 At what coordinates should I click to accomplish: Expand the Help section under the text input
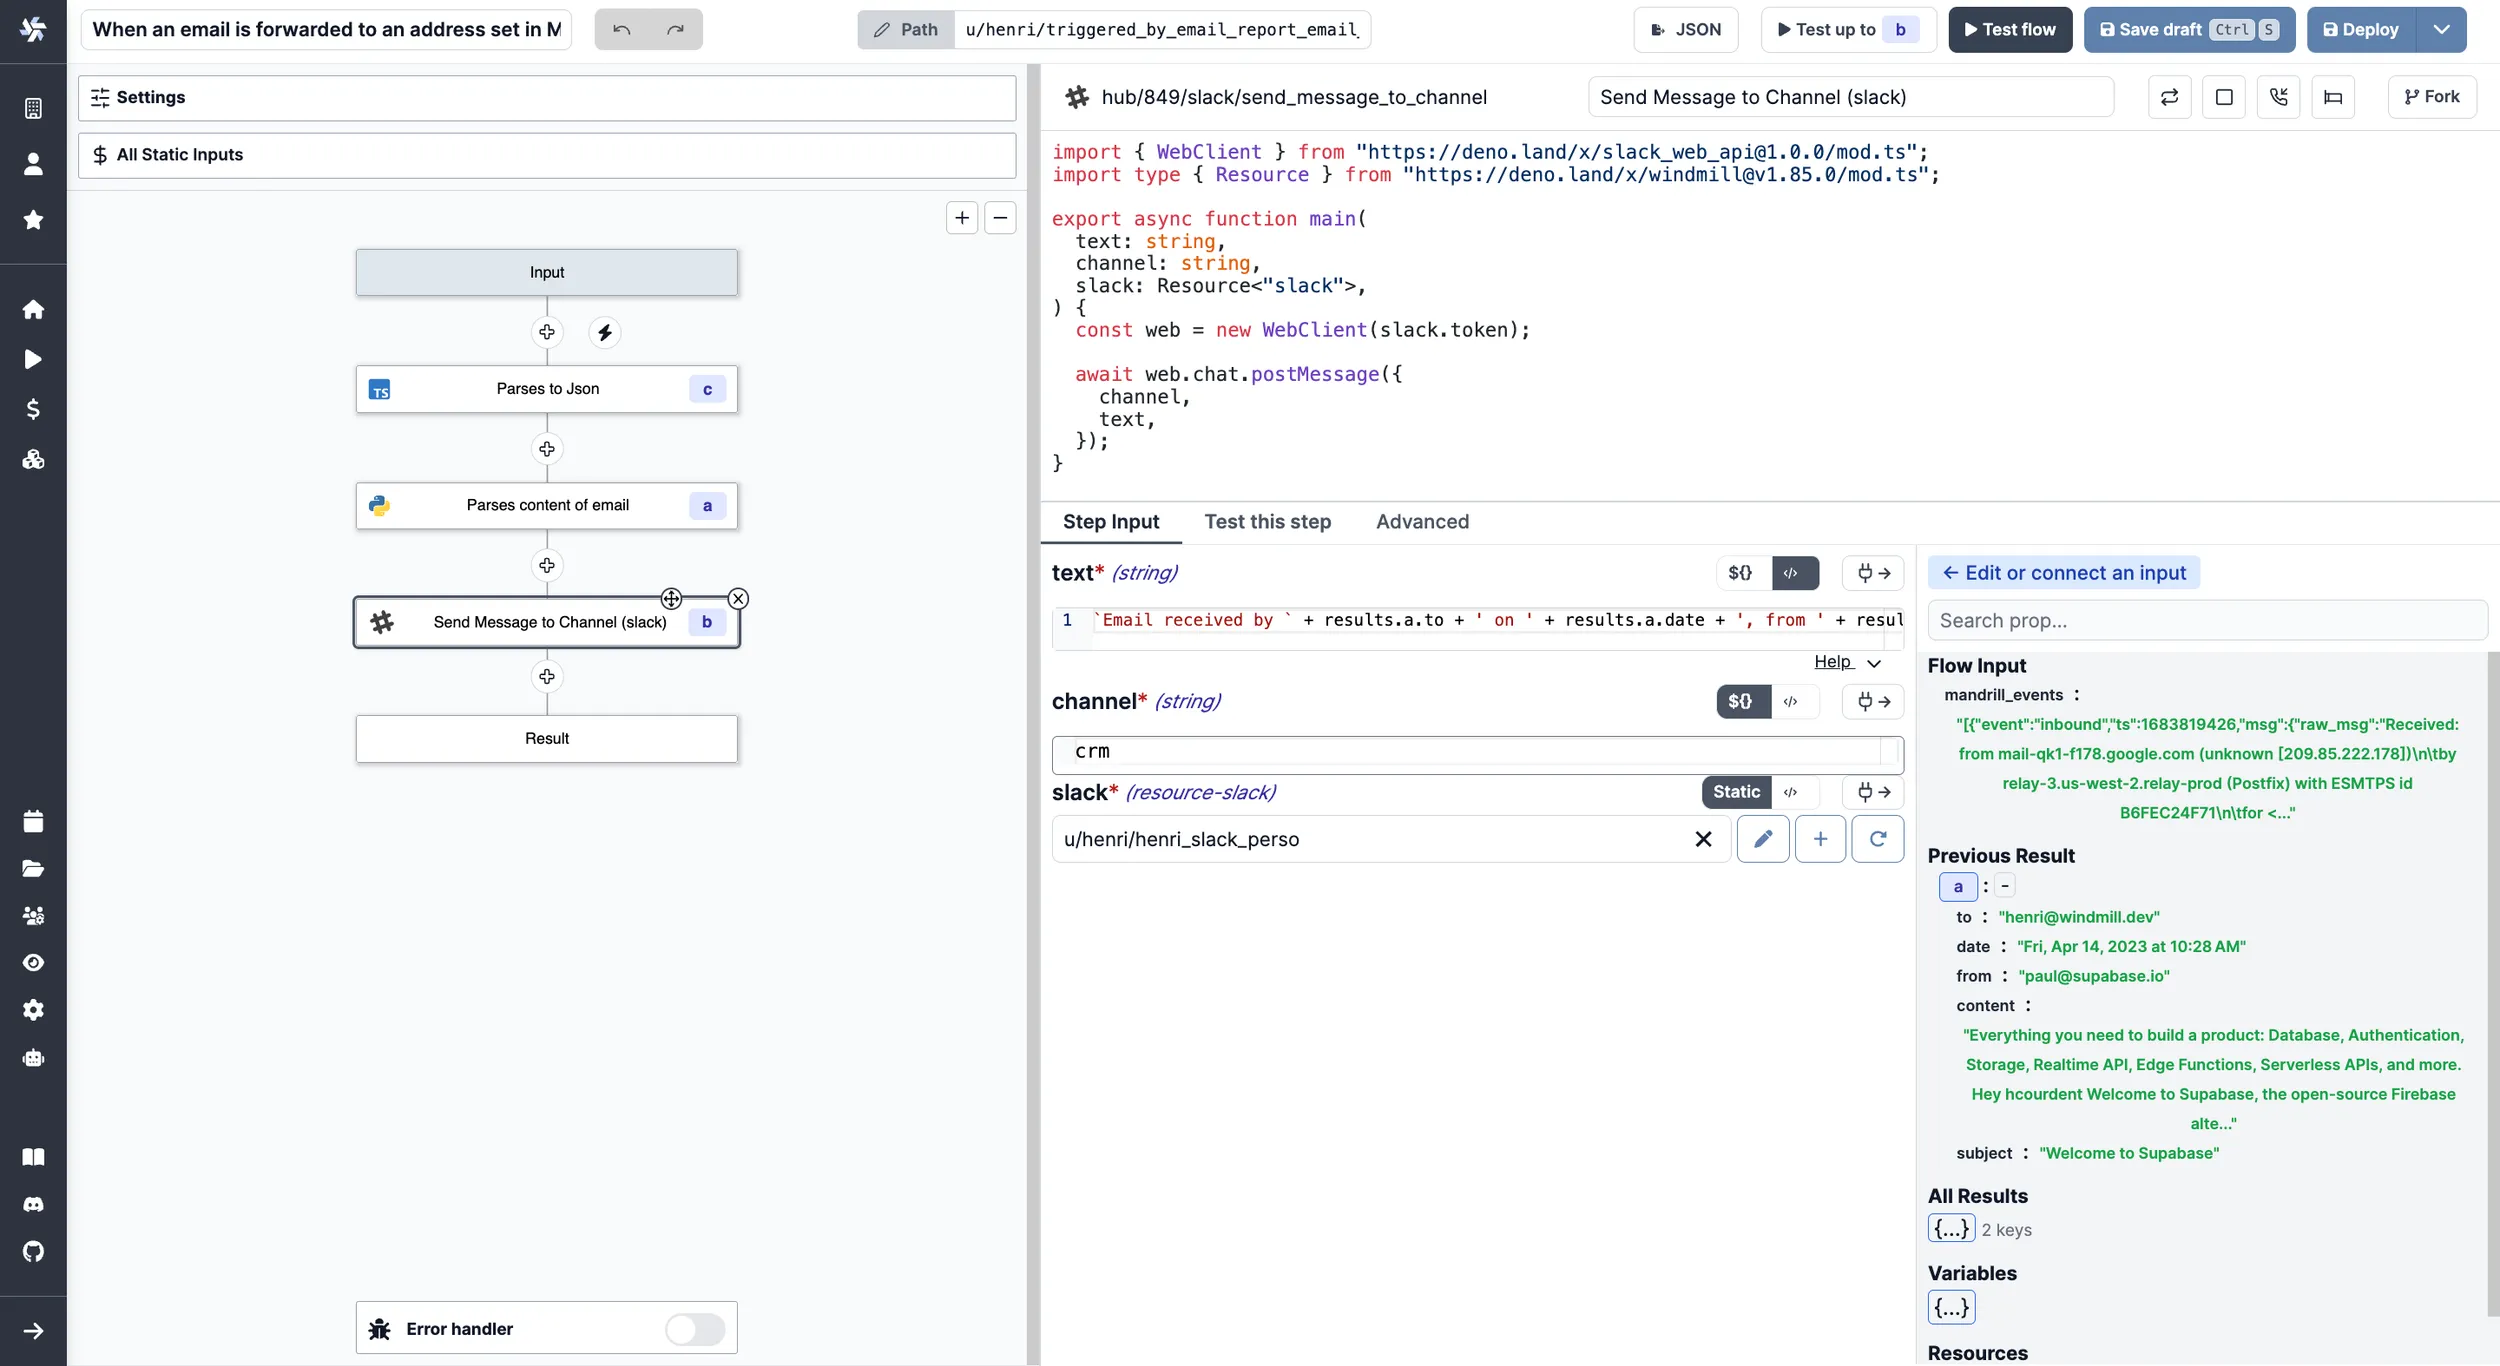(1847, 662)
